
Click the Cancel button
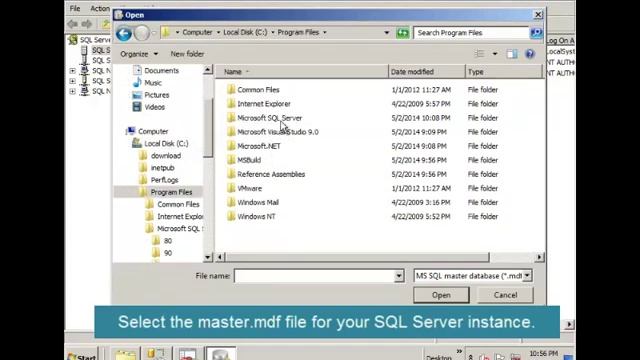click(x=505, y=295)
